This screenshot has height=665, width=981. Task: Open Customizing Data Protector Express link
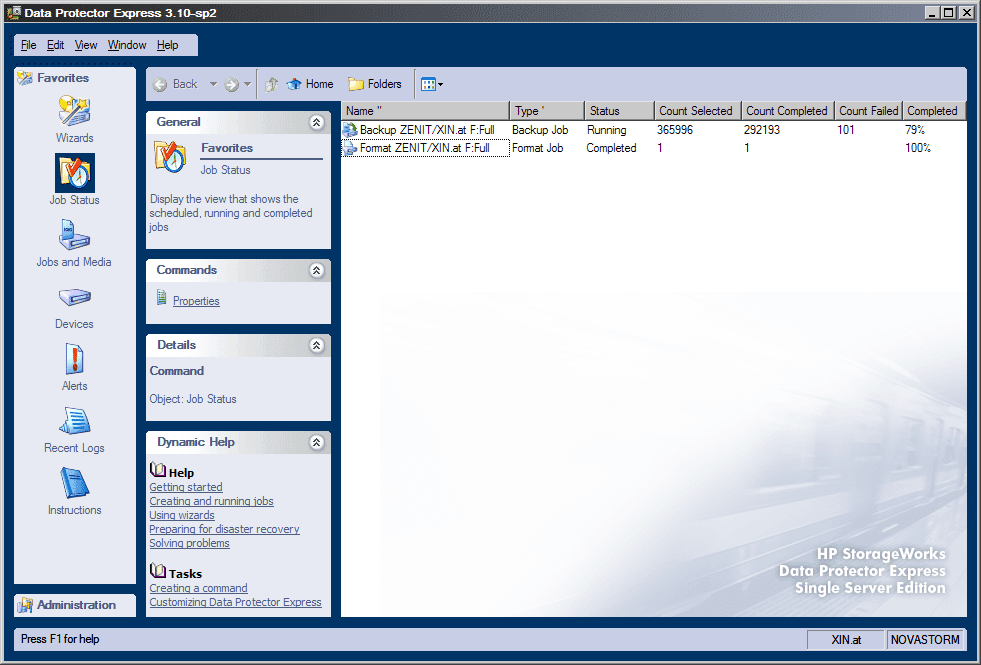point(235,602)
